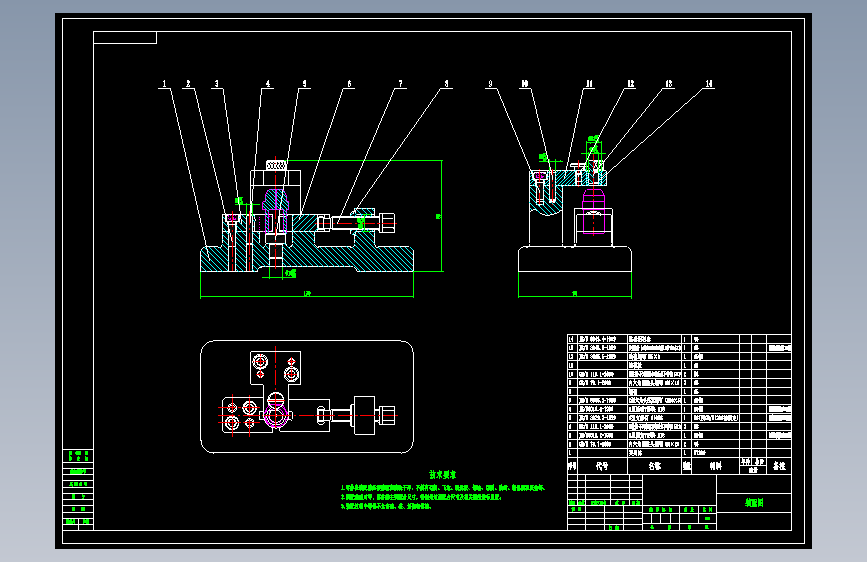
Task: Select the rounded base plate outline in the plan view
Action: [x=307, y=397]
